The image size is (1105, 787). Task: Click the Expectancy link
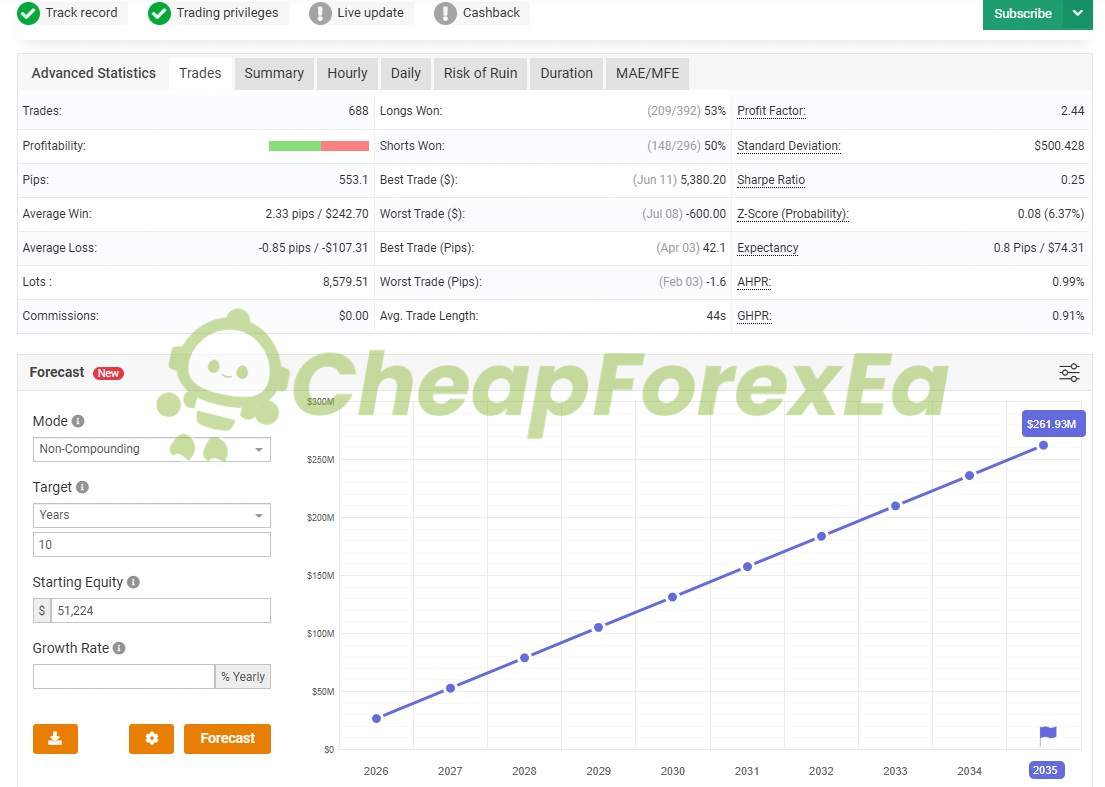(x=767, y=247)
